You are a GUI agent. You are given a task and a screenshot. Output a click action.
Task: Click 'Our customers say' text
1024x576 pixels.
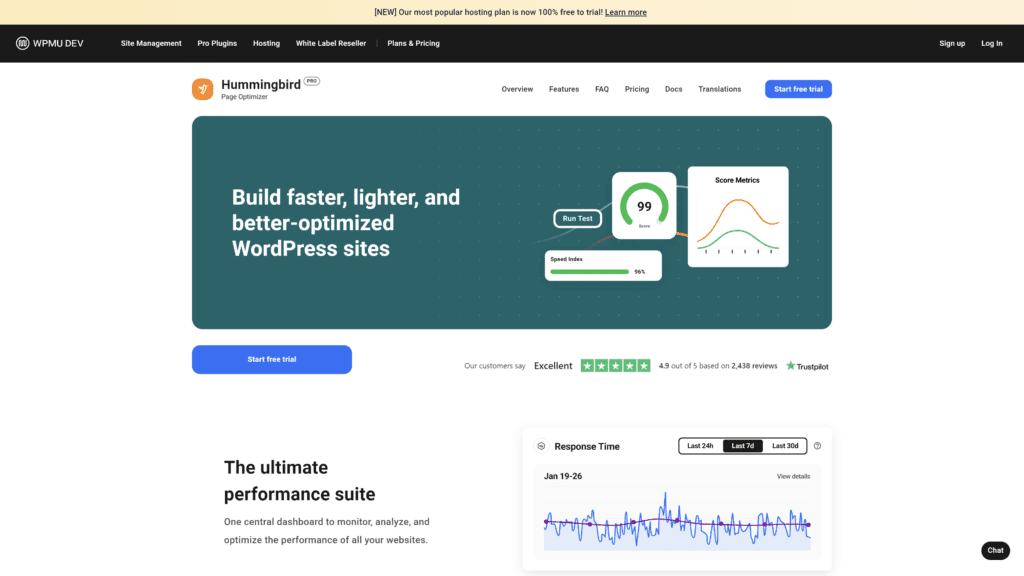click(495, 366)
